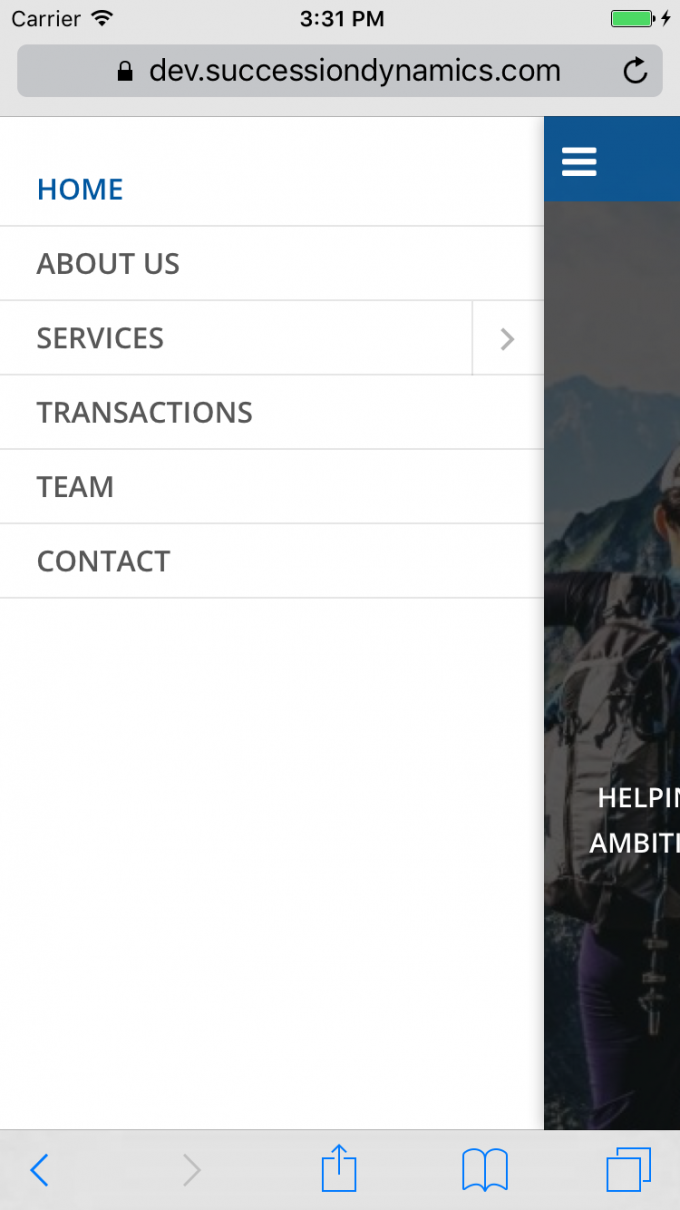
Task: Open the Bookmarks book icon
Action: 485,1169
